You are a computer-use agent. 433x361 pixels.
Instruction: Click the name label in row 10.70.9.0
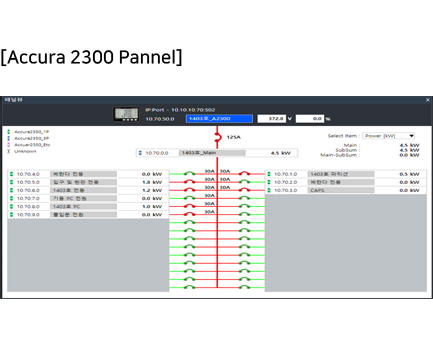click(x=83, y=215)
